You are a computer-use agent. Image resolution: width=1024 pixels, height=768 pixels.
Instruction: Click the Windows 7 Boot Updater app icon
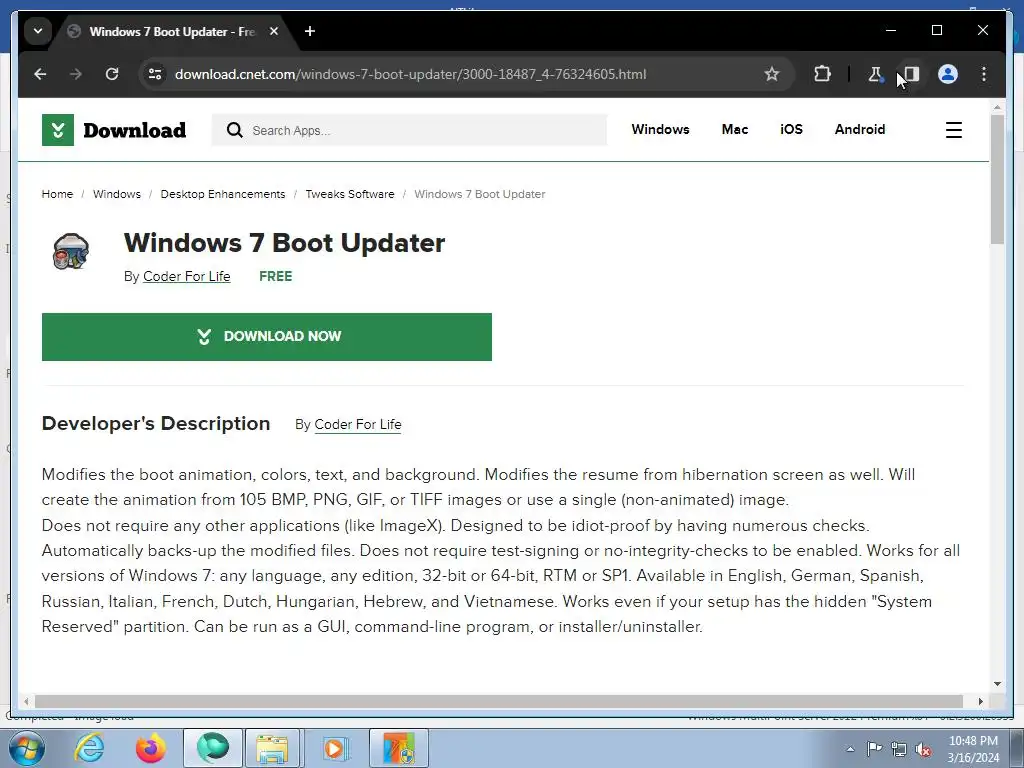(x=71, y=251)
